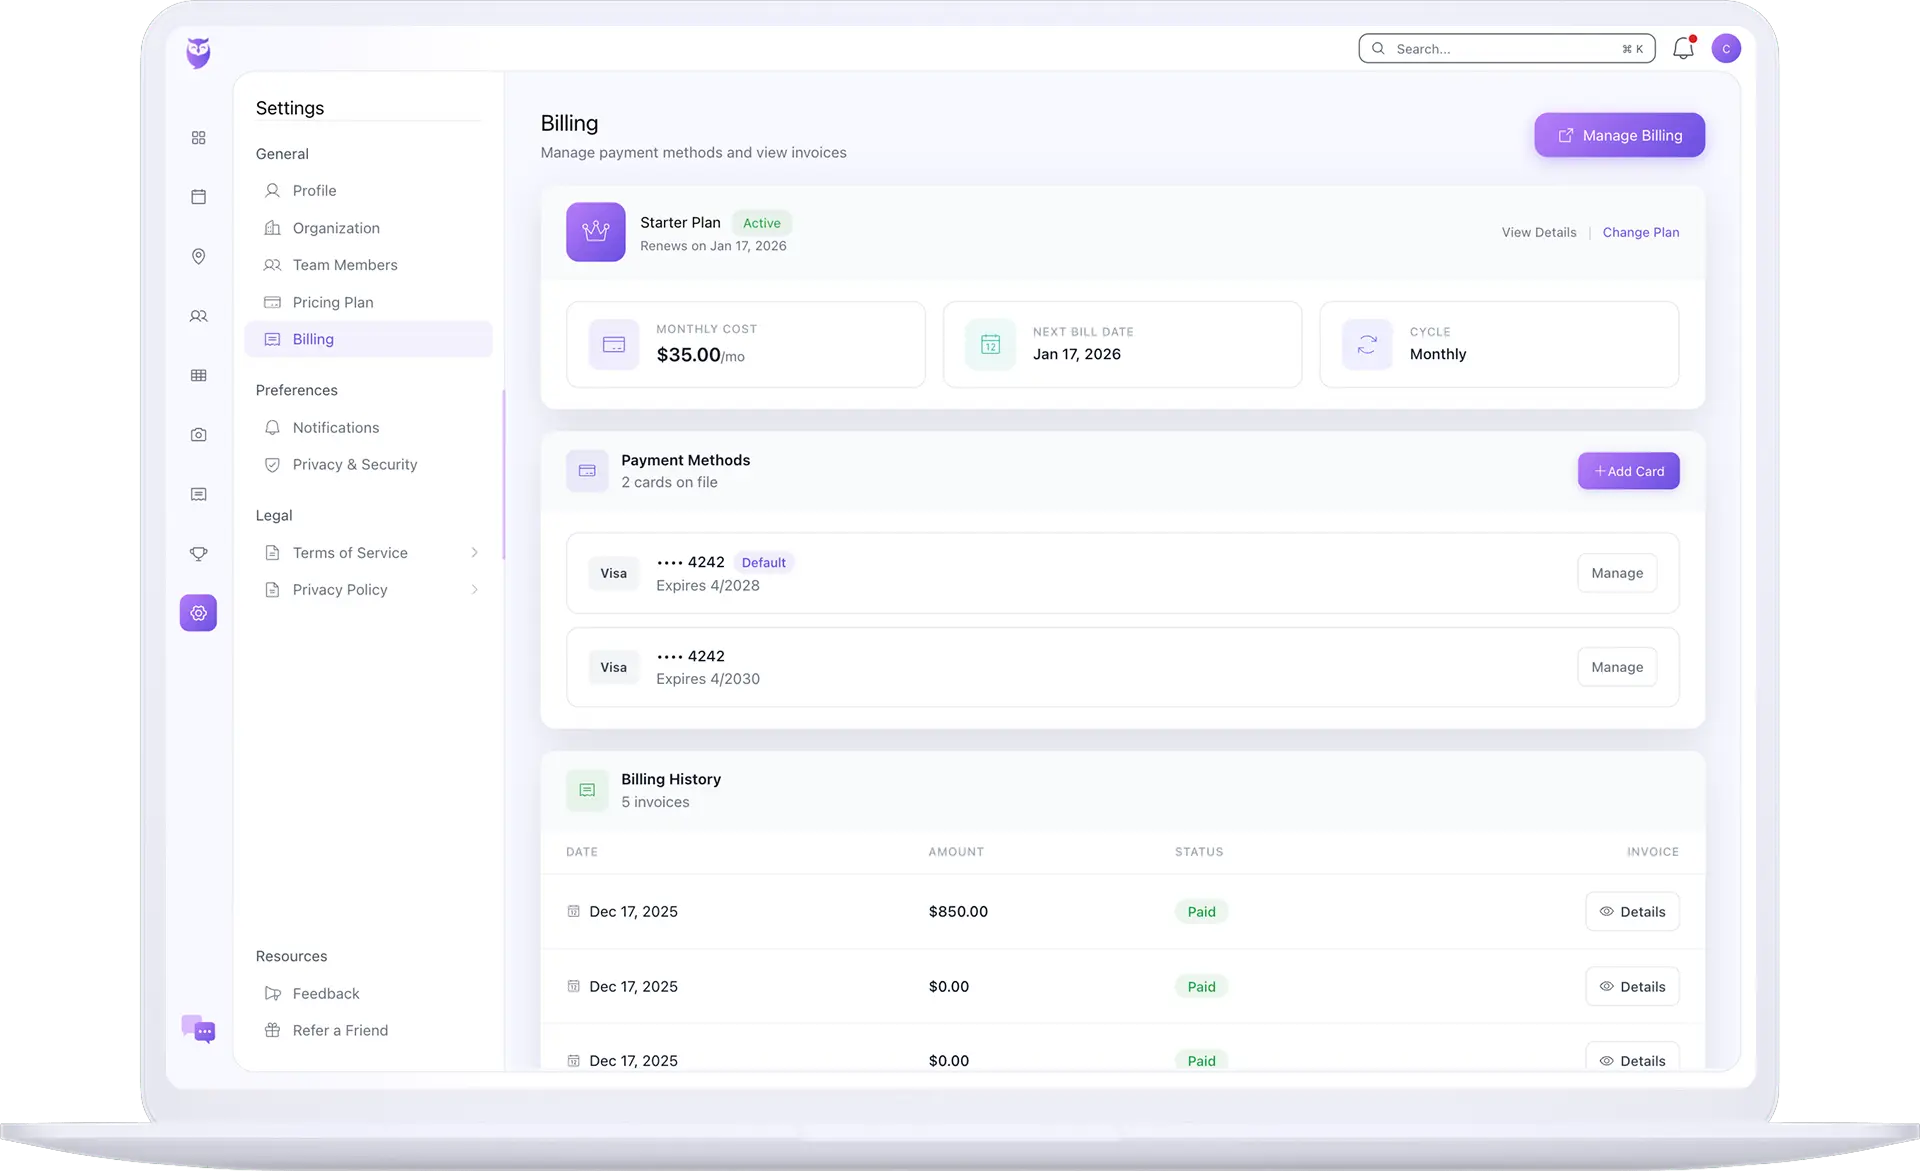This screenshot has width=1920, height=1172.
Task: Click the search input field
Action: click(x=1500, y=48)
